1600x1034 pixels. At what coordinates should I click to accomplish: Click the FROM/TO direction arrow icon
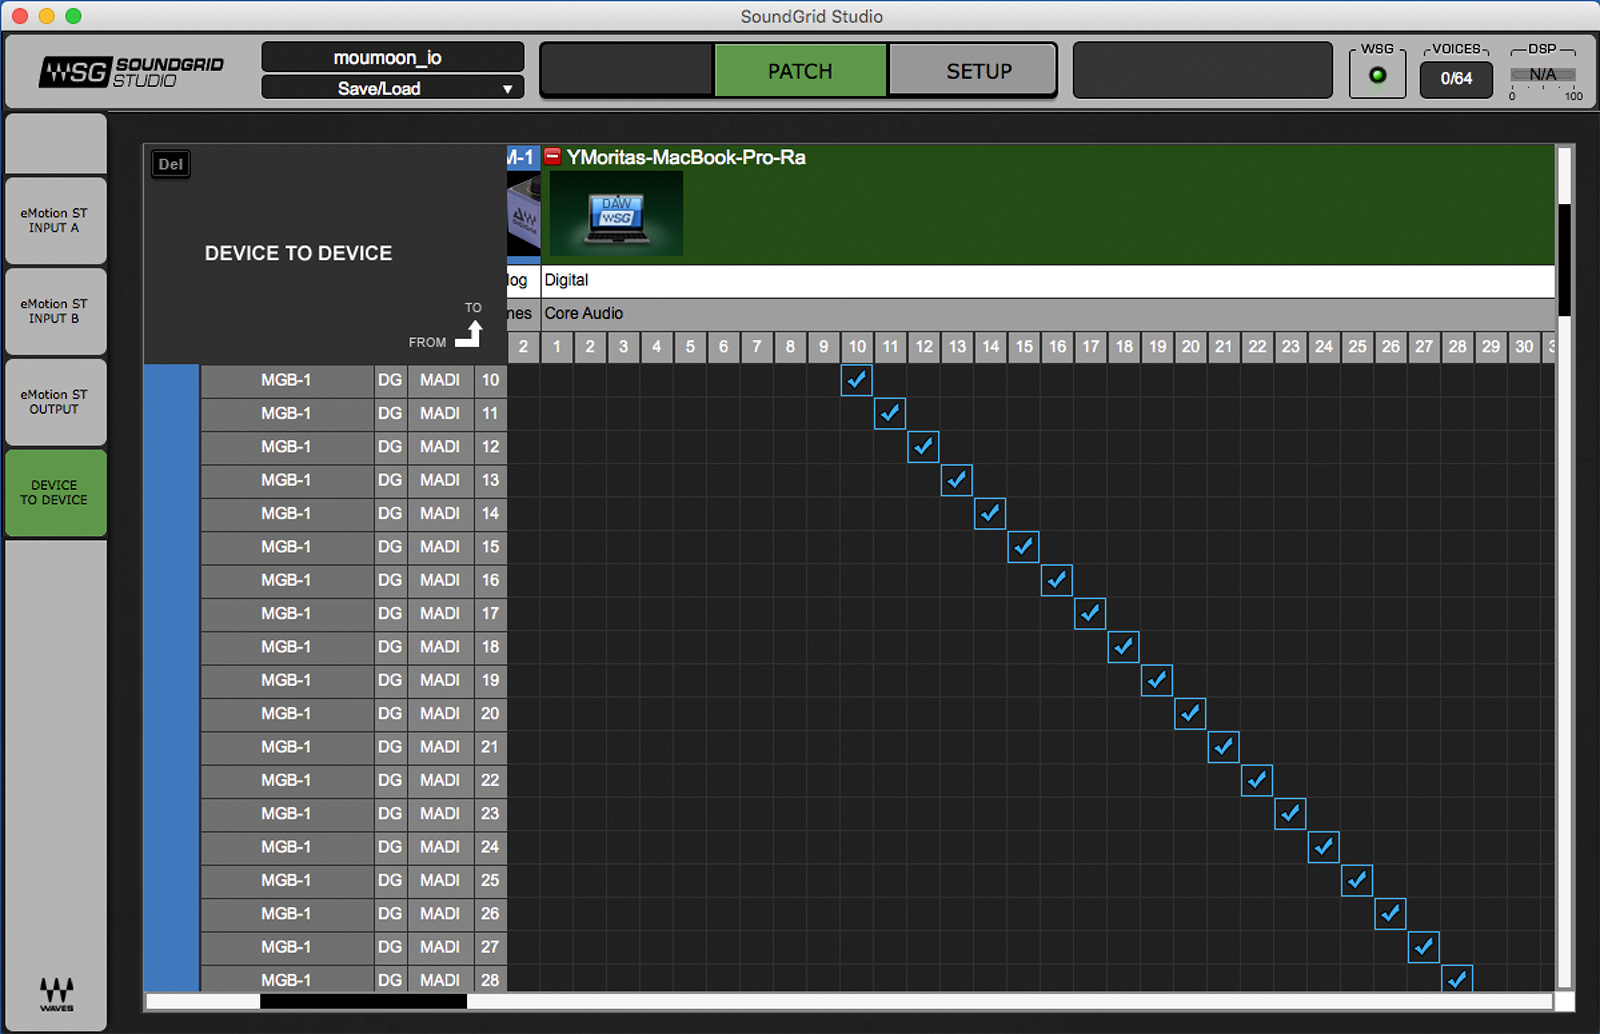(469, 333)
